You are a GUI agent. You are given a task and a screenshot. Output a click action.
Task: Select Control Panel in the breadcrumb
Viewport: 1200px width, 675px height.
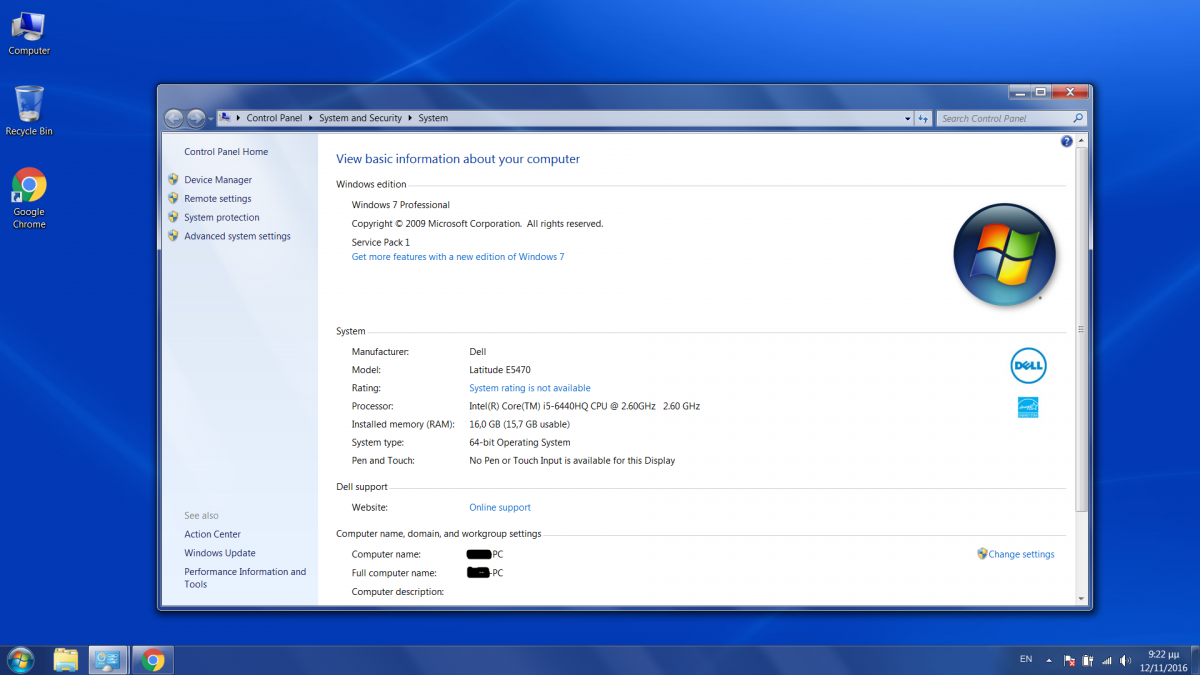274,118
